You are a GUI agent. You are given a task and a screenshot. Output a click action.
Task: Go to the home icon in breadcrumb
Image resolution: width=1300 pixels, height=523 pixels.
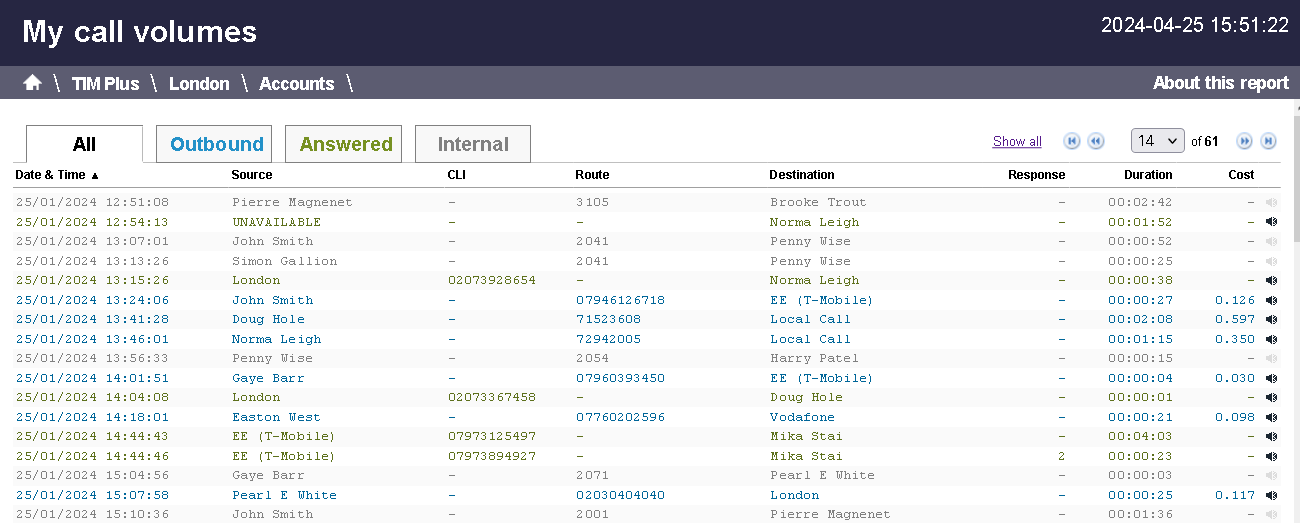click(32, 83)
